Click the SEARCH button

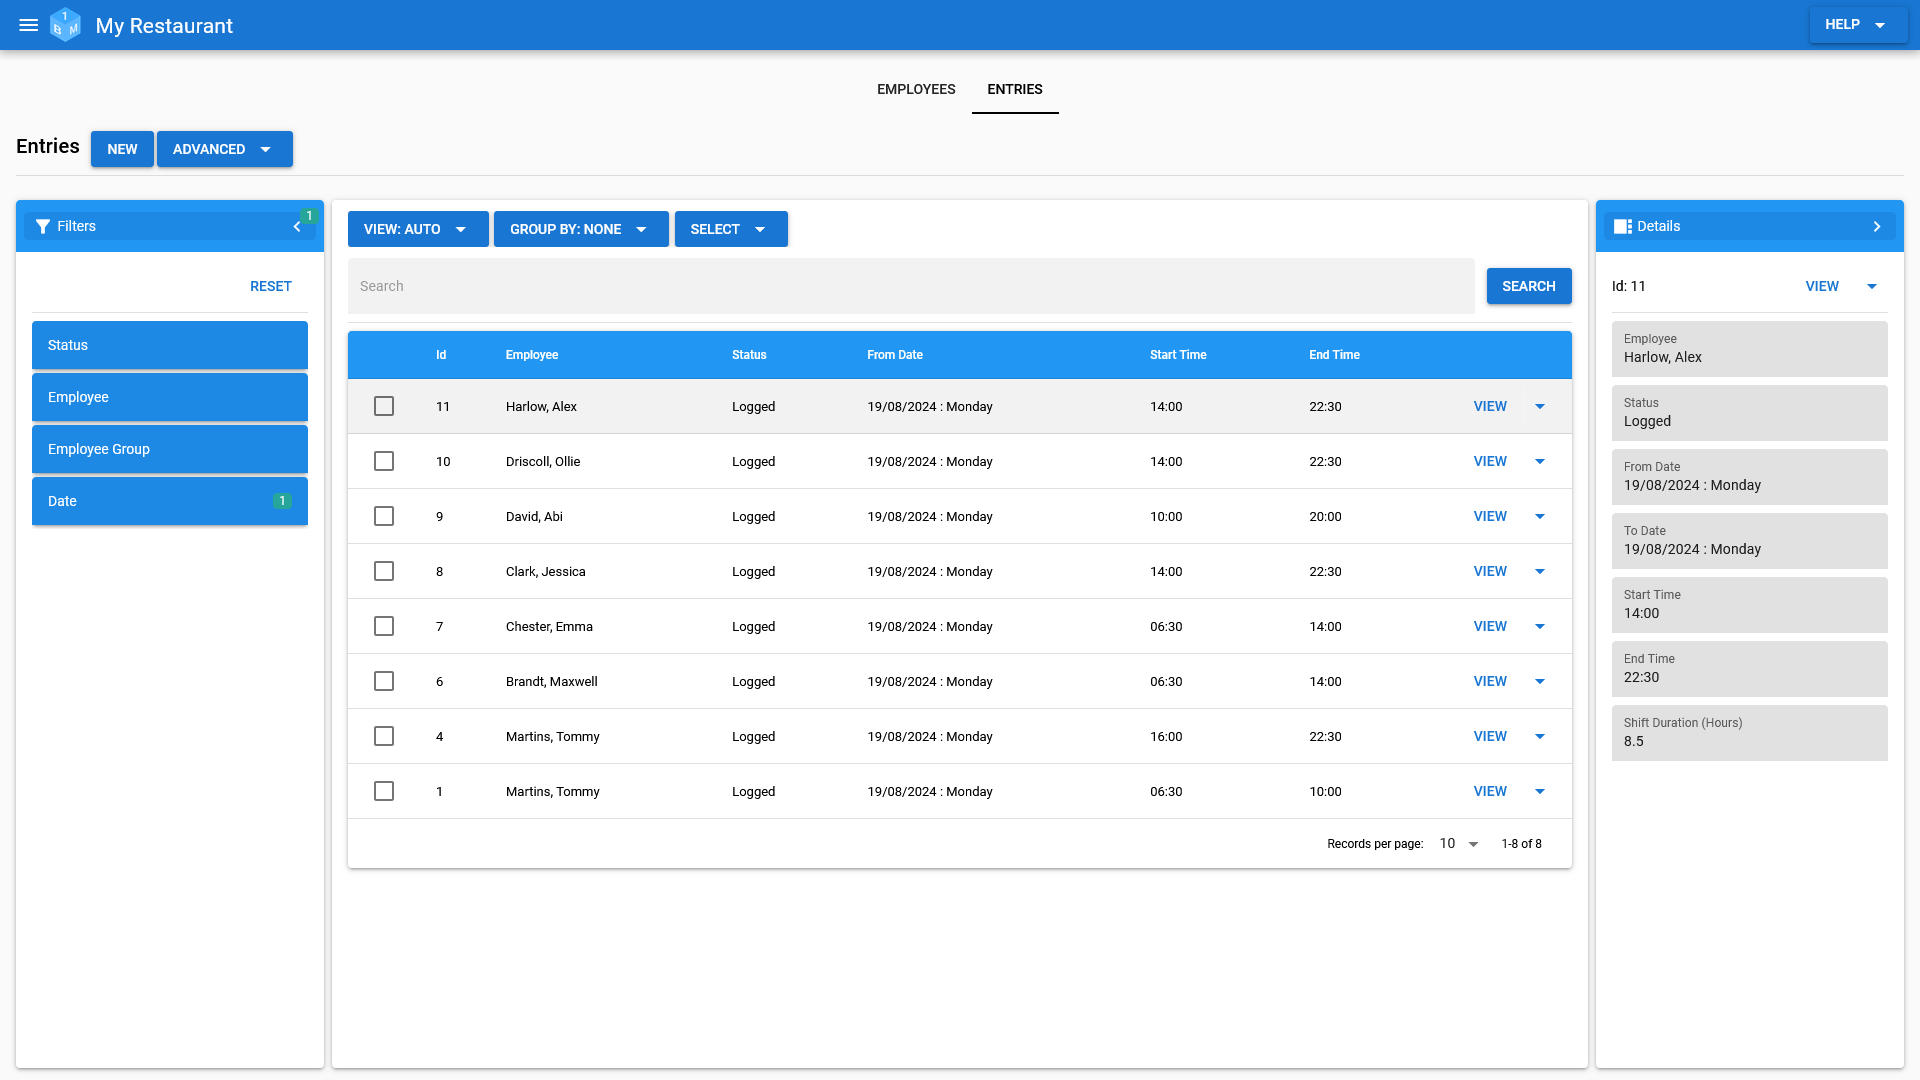[1528, 286]
